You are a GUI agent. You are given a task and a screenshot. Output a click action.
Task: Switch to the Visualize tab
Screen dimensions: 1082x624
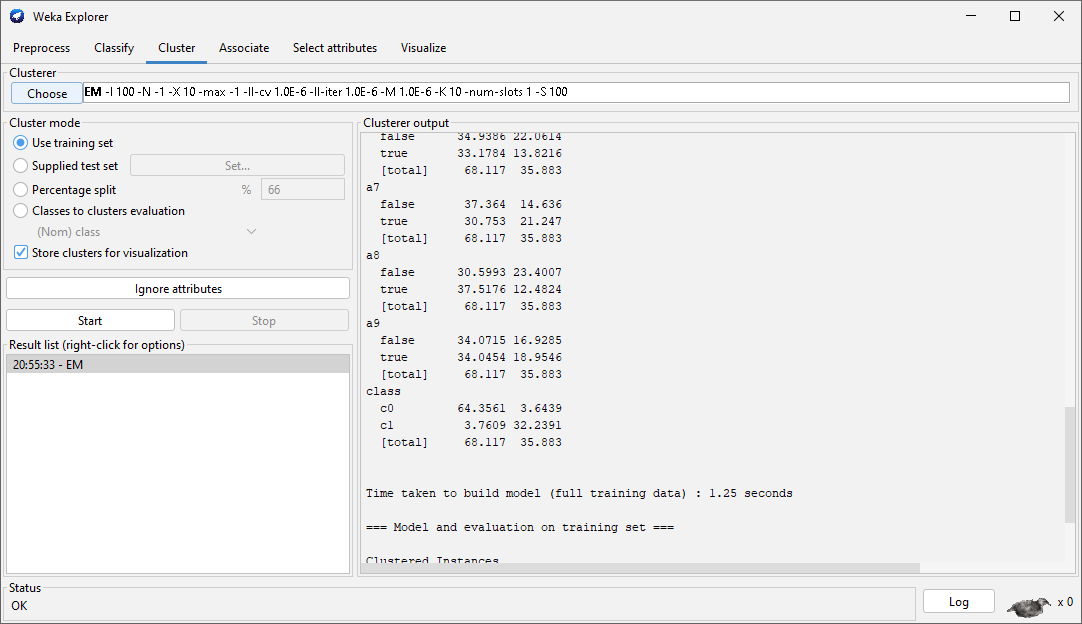pyautogui.click(x=423, y=48)
